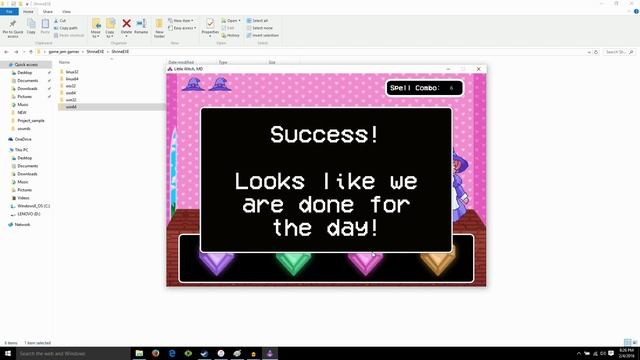Click the Little Witch game taskbar icon
The width and height of the screenshot is (640, 360).
click(x=270, y=353)
